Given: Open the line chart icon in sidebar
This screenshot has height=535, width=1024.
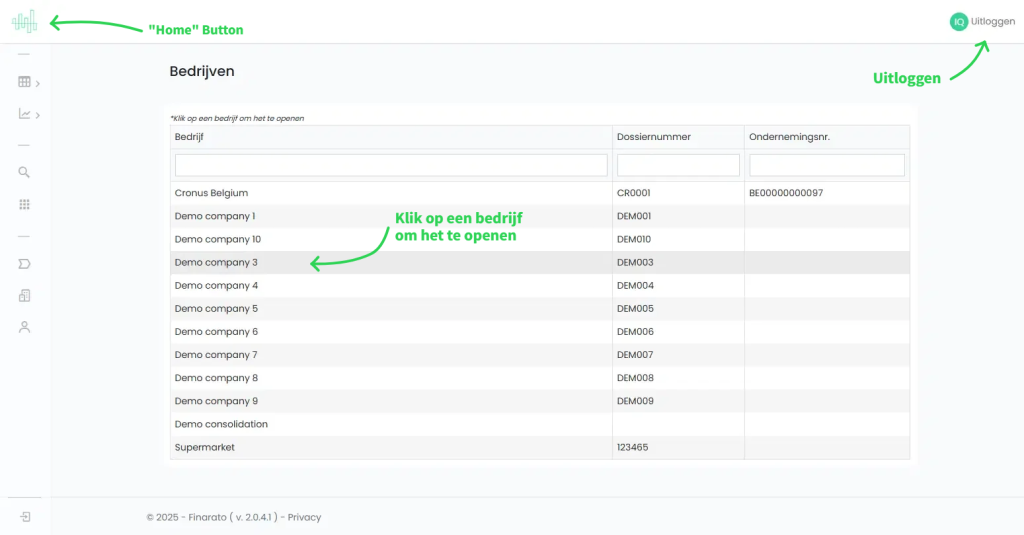Looking at the screenshot, I should click(24, 114).
